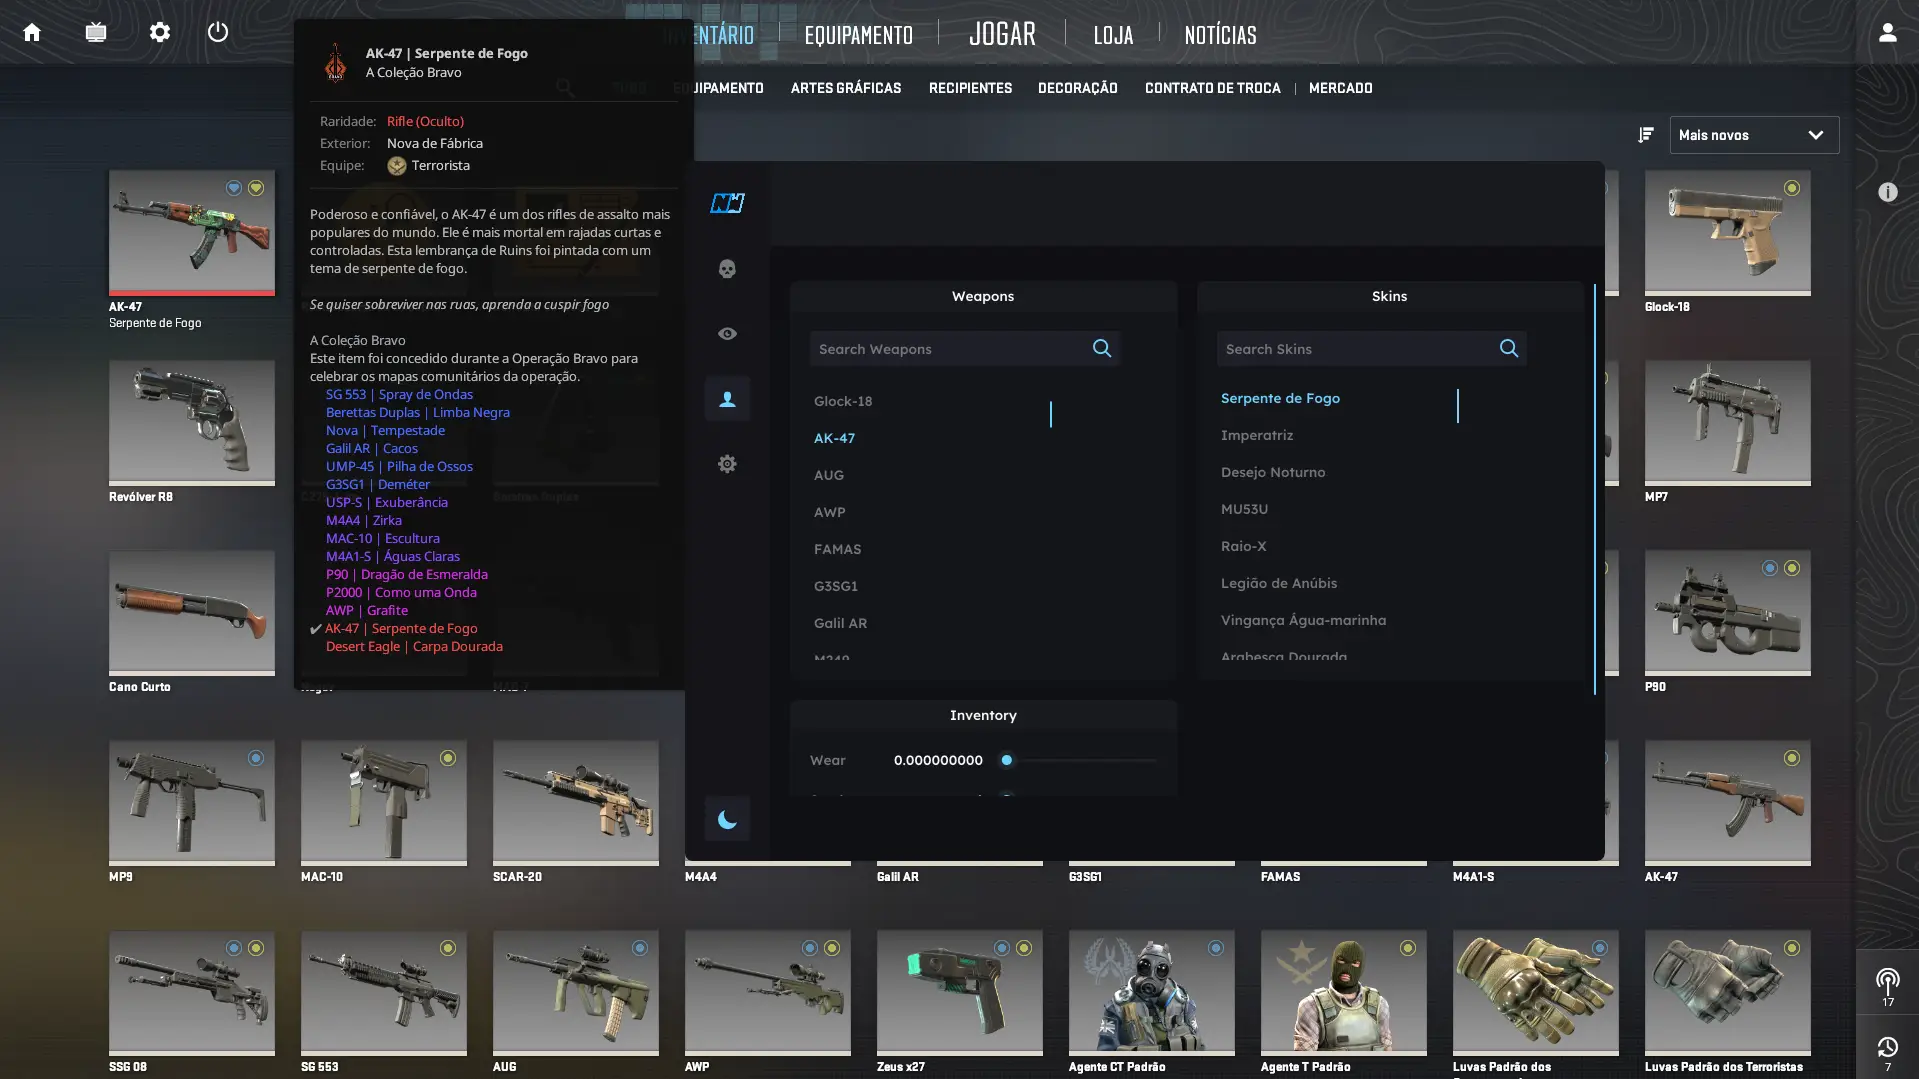Select AK-47 in Weapons list
This screenshot has height=1079, width=1919.
coord(834,438)
